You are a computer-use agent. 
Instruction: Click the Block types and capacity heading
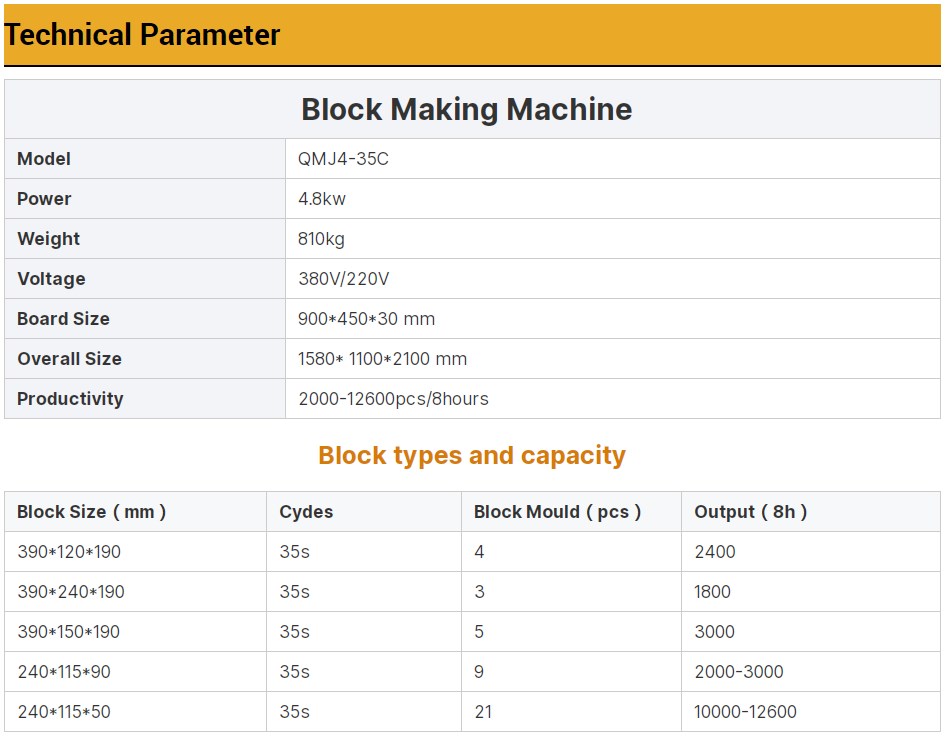point(471,455)
